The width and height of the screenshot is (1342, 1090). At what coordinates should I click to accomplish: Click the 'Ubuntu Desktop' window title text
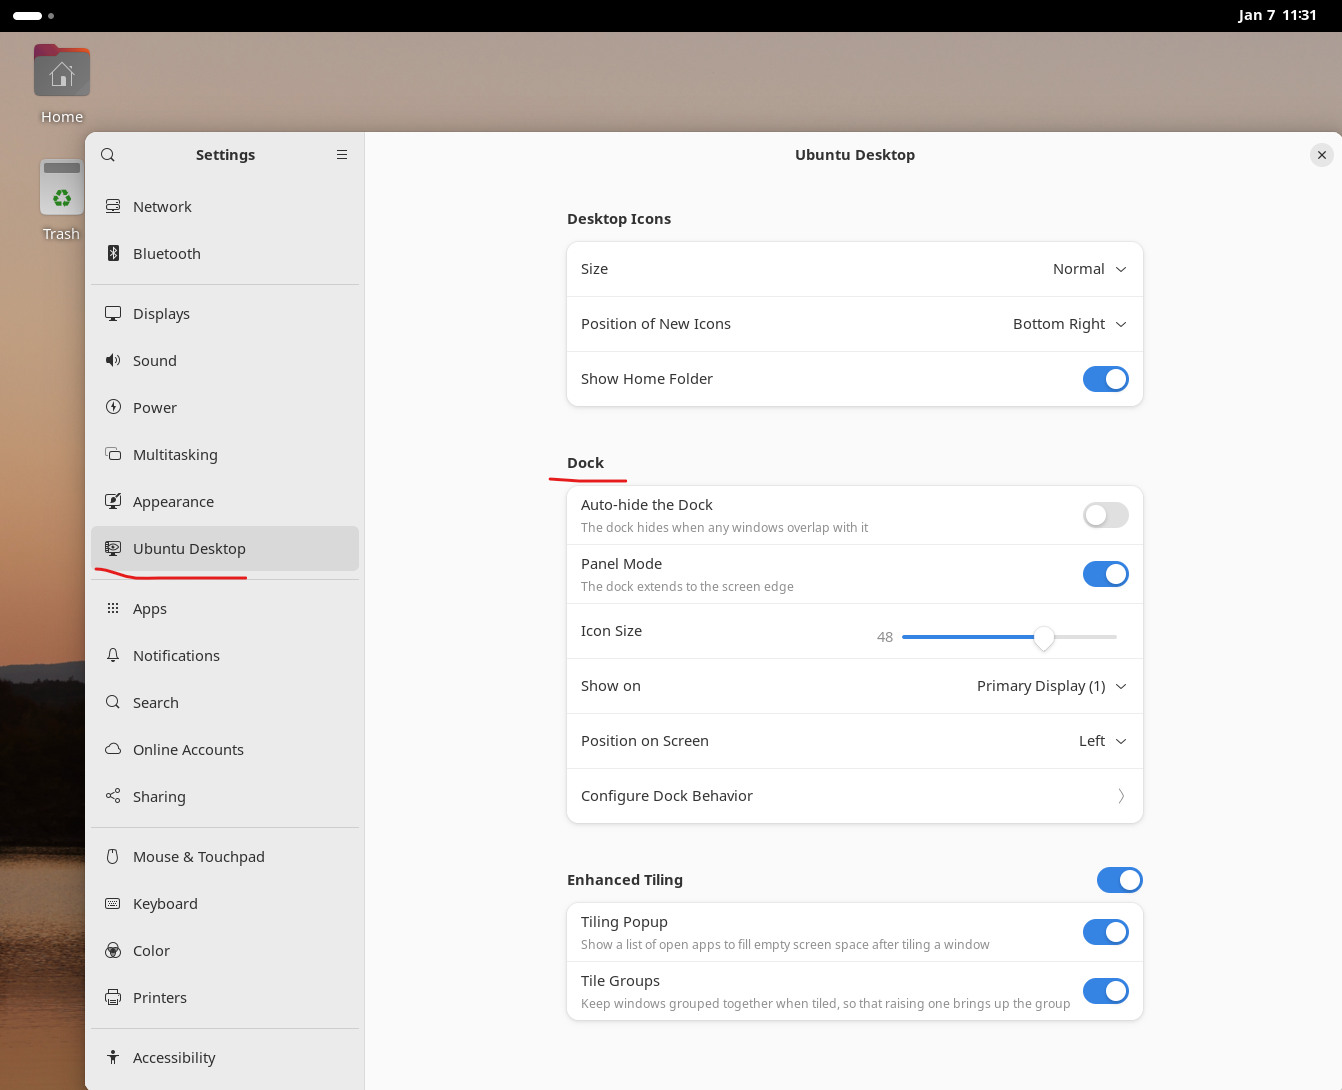[855, 155]
